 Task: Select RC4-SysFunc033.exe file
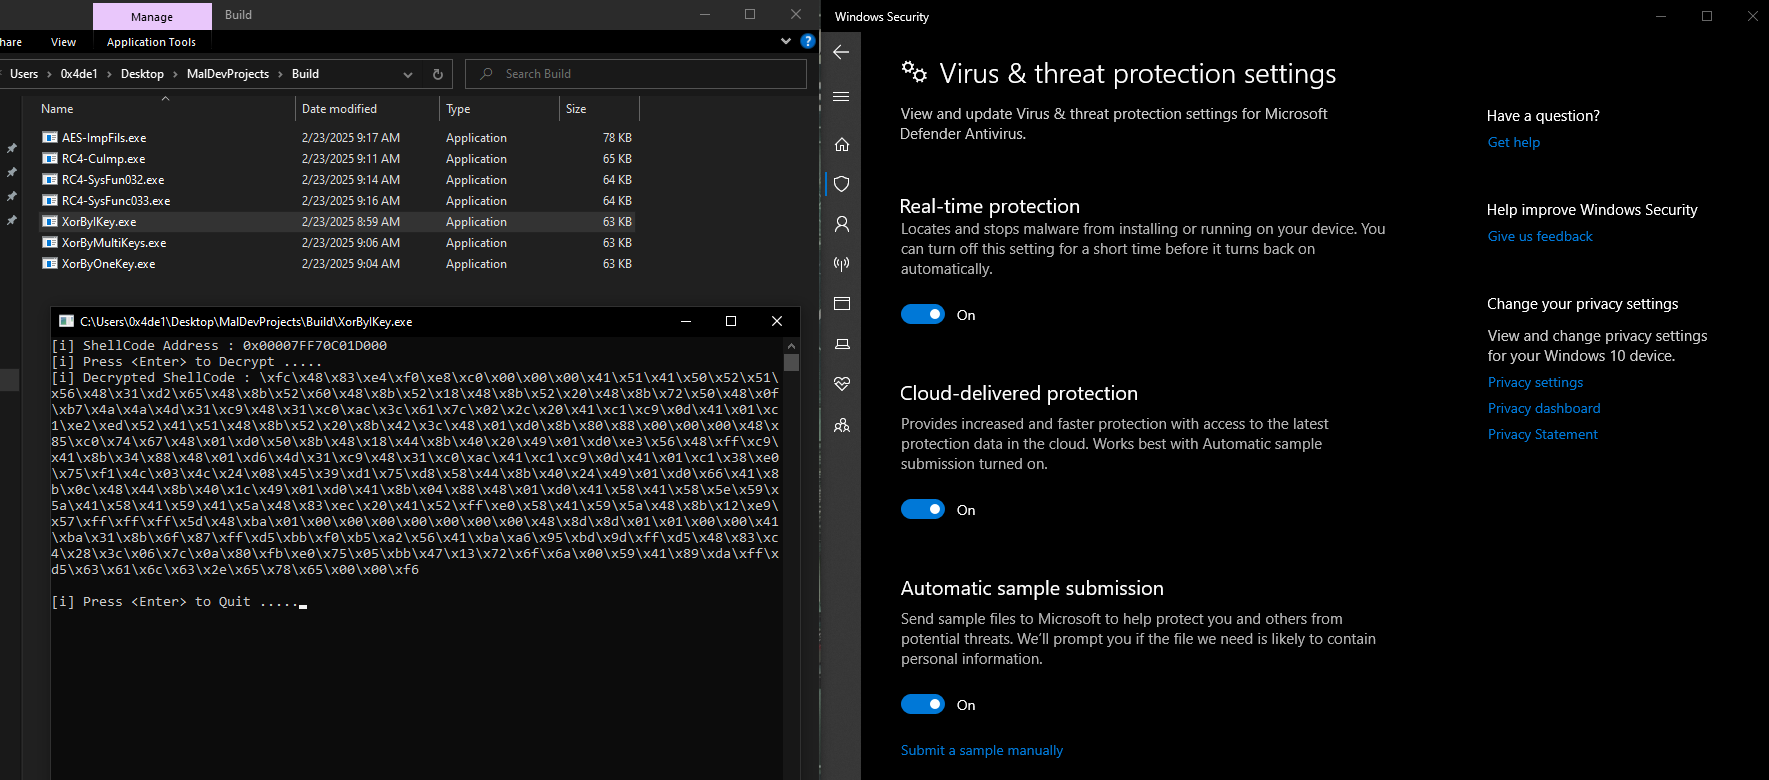(x=116, y=201)
